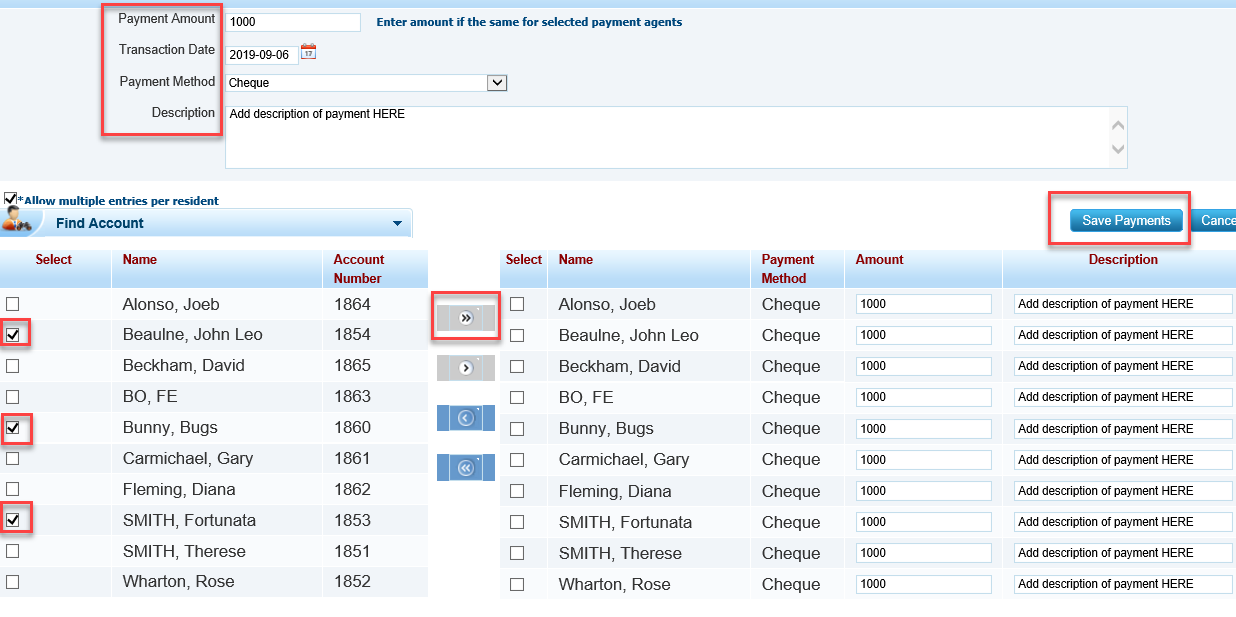Click the description box scroll down arrow
This screenshot has width=1236, height=617.
pos(1118,150)
